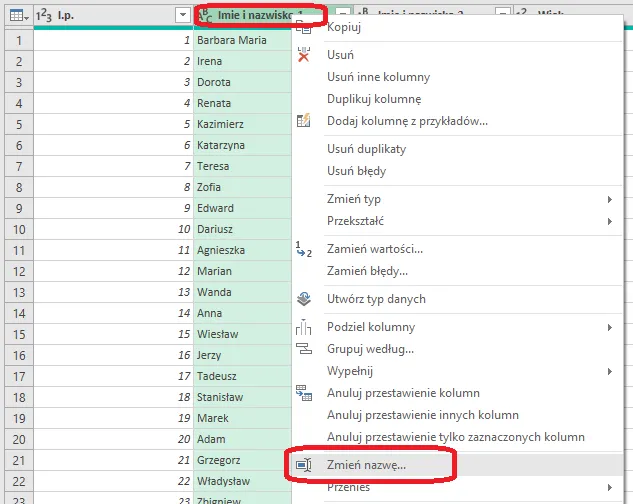Click the Grupuj według icon
The height and width of the screenshot is (504, 633).
click(305, 349)
